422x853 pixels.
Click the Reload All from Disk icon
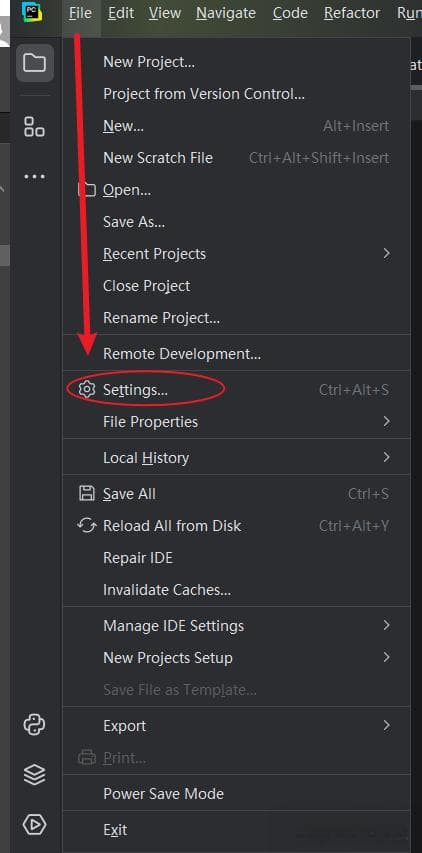[x=86, y=526]
